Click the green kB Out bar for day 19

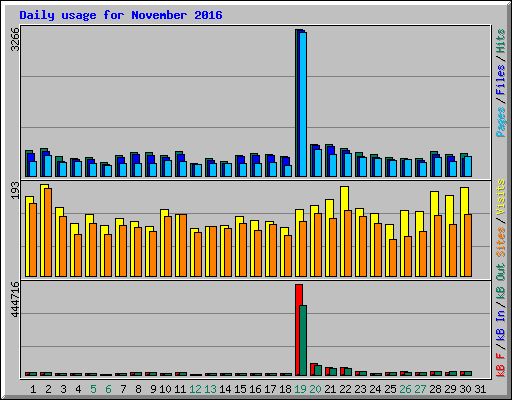[x=303, y=340]
